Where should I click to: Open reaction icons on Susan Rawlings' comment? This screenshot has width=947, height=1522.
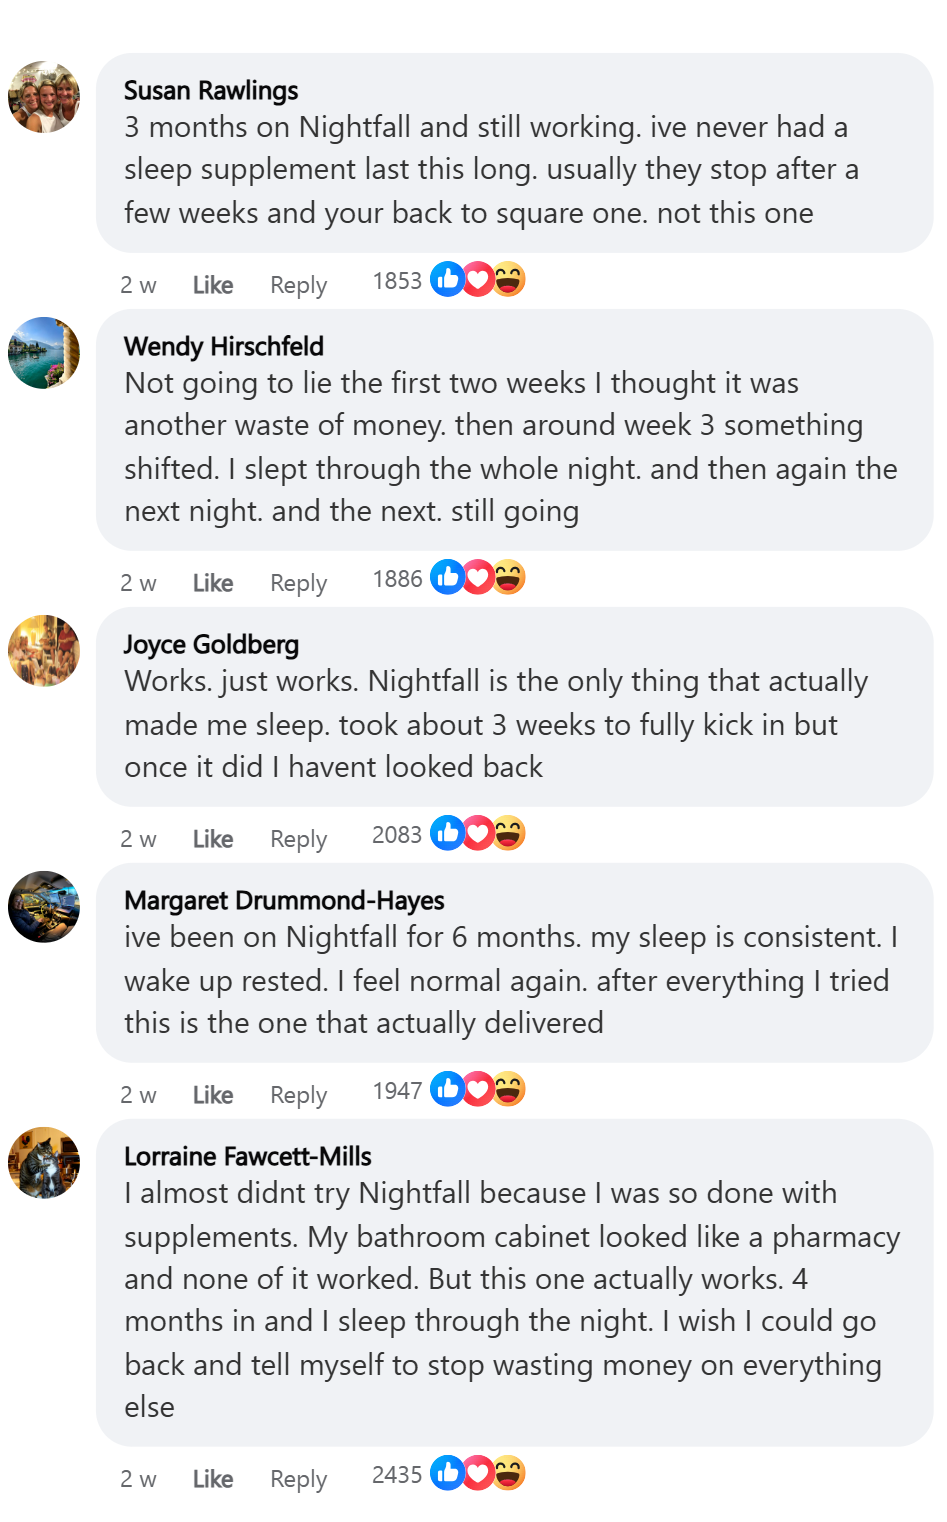[x=478, y=280]
